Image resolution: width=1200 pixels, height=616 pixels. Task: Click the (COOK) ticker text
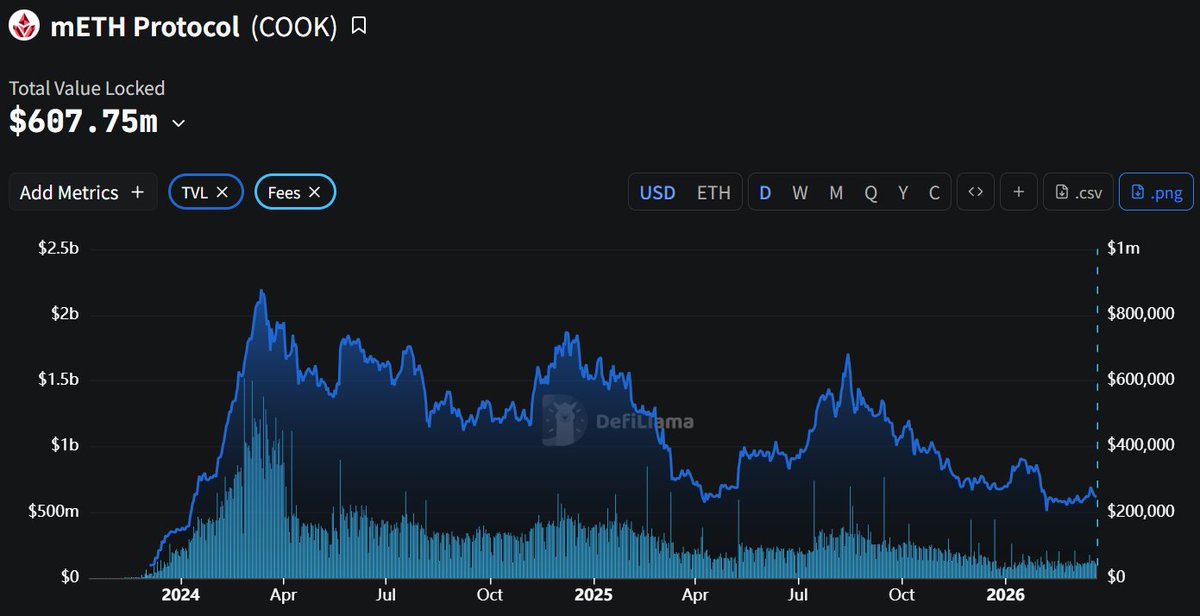(294, 26)
